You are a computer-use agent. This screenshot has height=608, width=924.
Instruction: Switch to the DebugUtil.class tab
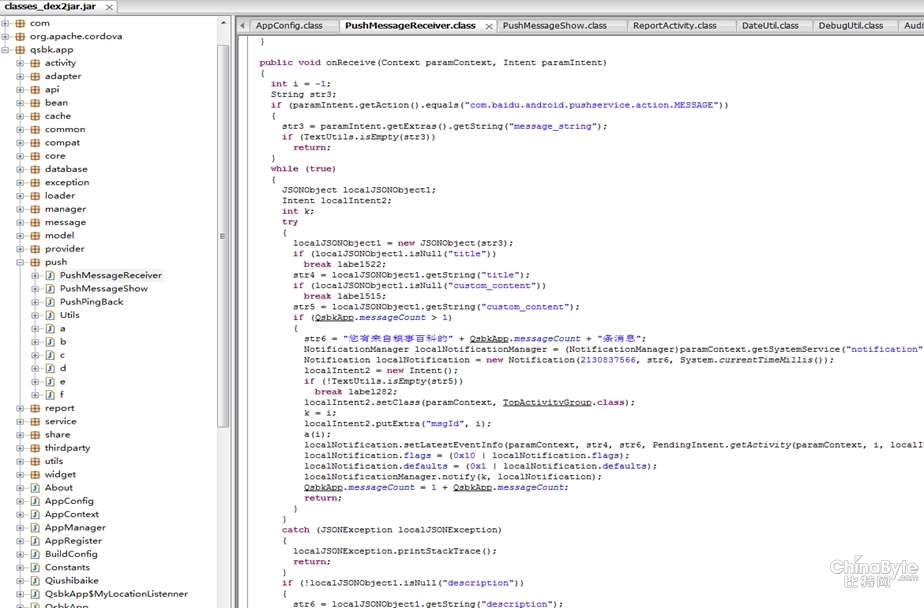pyautogui.click(x=850, y=25)
